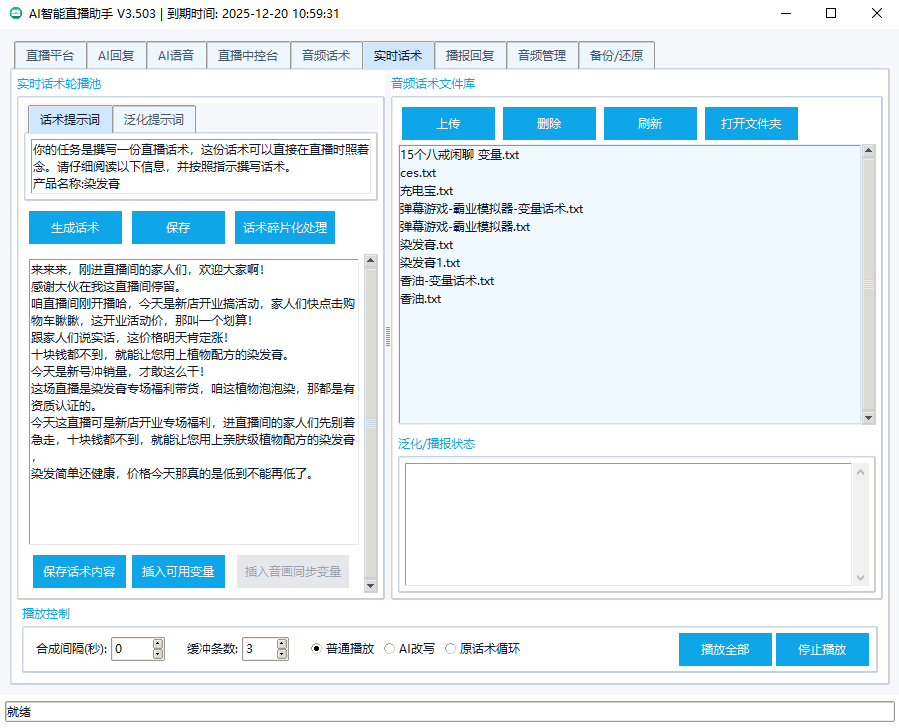Enable the 原话术循环 playback mode
The image size is (899, 728).
coord(451,647)
